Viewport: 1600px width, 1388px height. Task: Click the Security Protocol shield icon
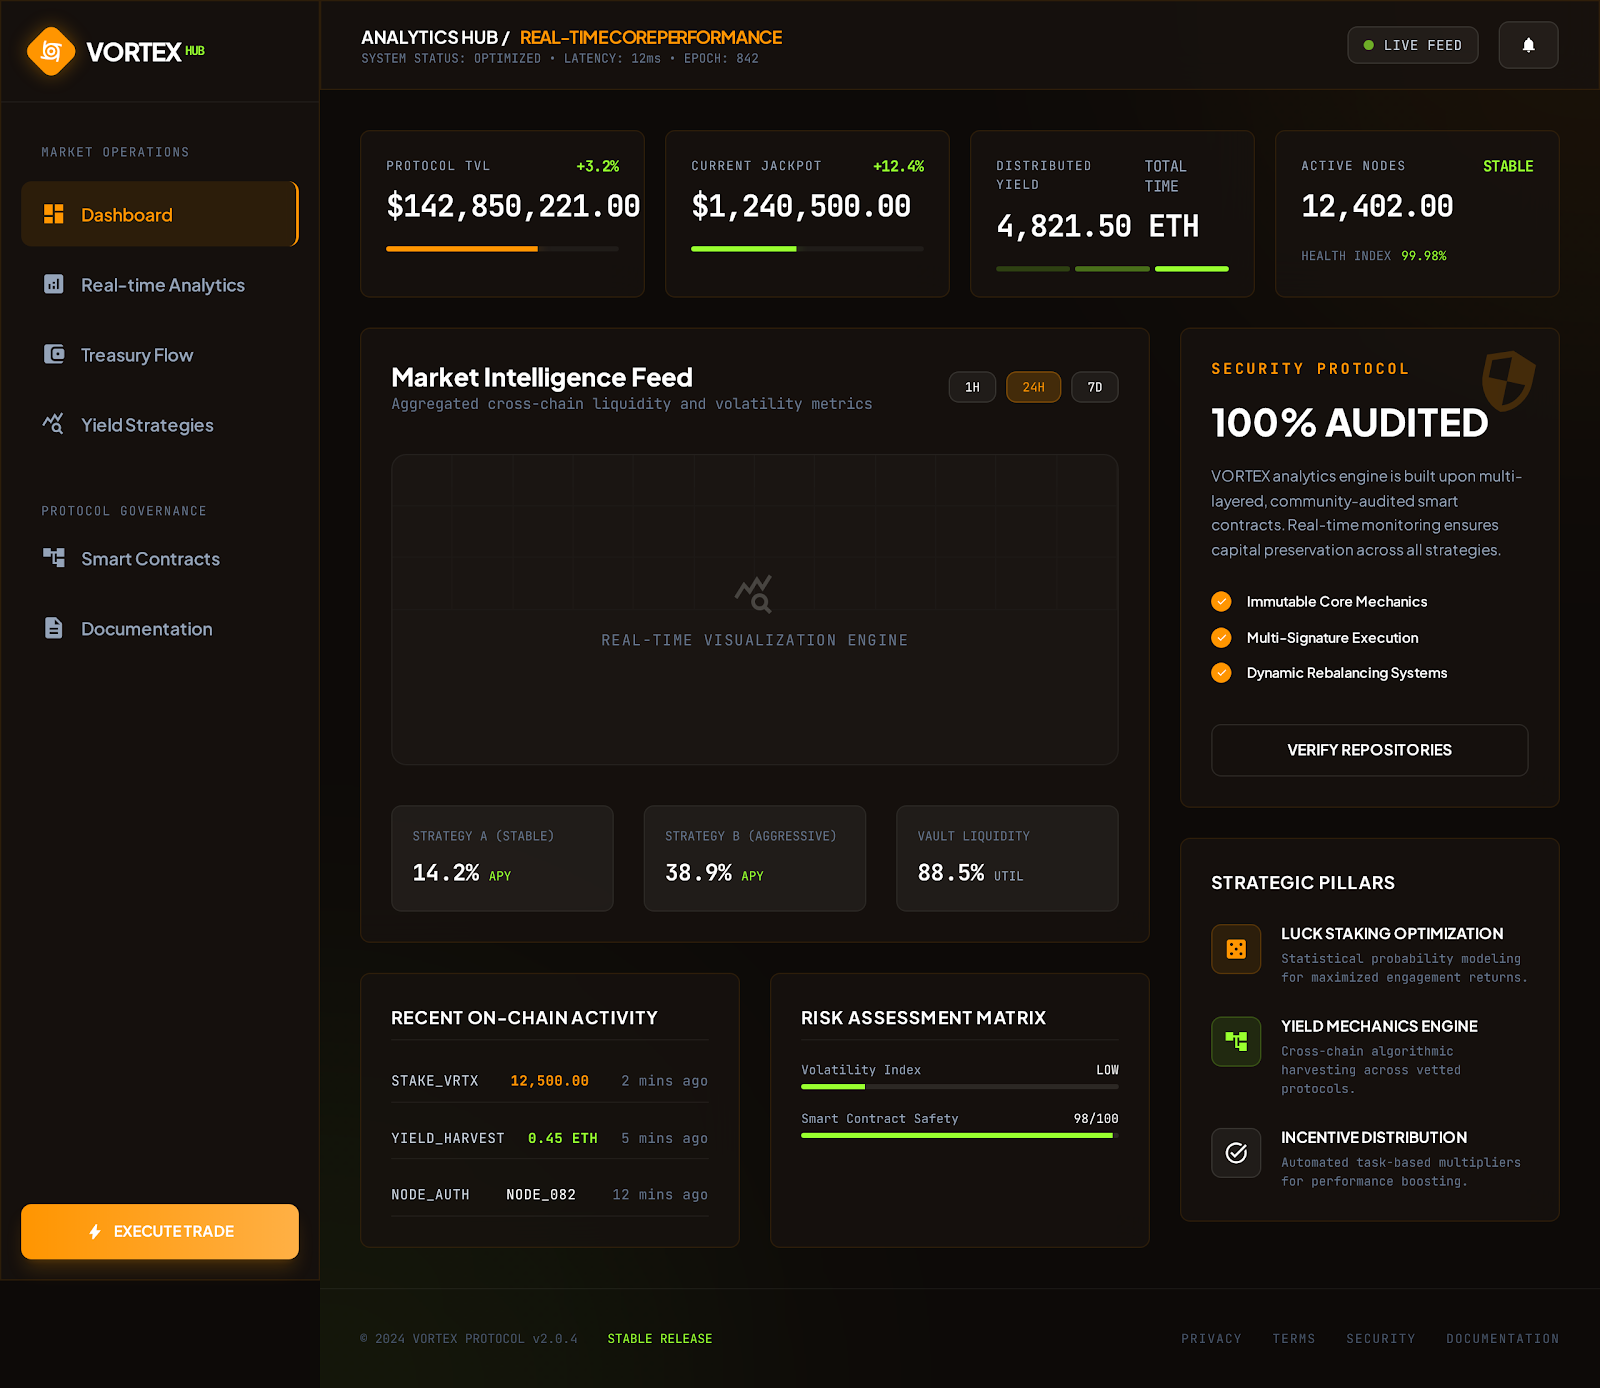1510,383
